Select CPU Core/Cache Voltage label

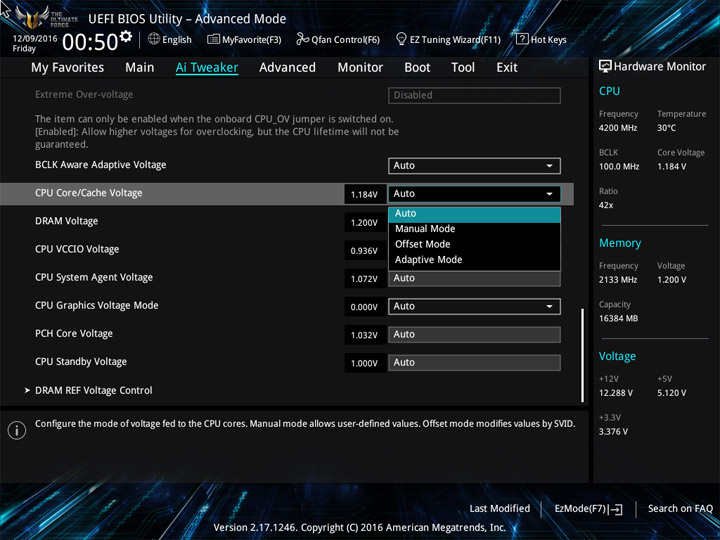coord(89,193)
